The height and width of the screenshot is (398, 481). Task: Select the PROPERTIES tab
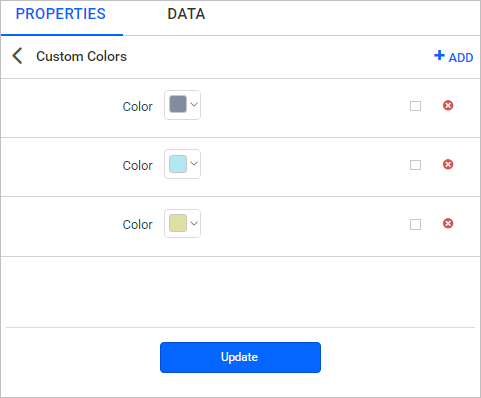tap(61, 14)
